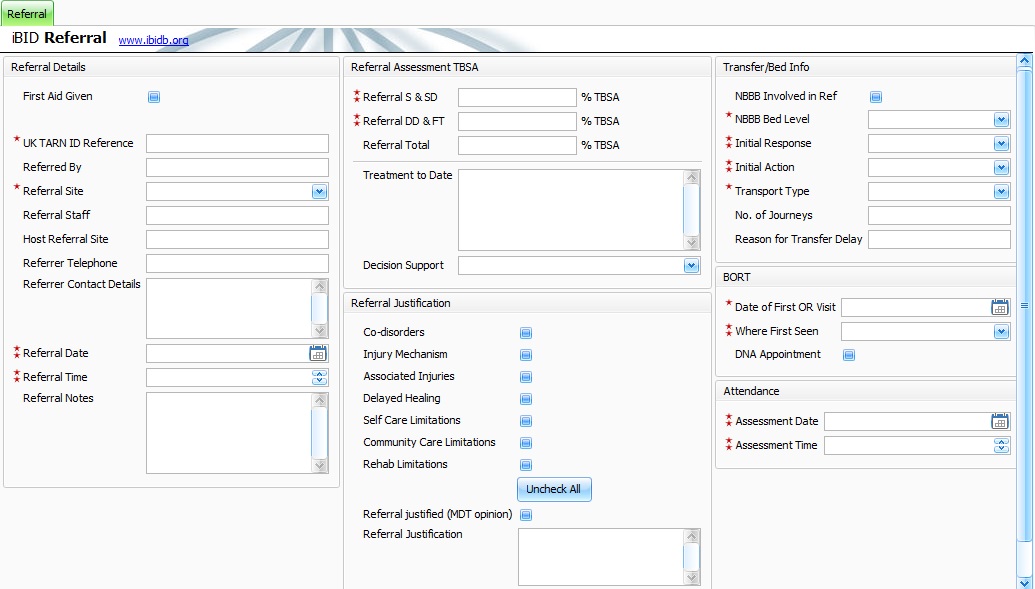Open the Where First Seen dropdown
1035x589 pixels.
[1001, 331]
